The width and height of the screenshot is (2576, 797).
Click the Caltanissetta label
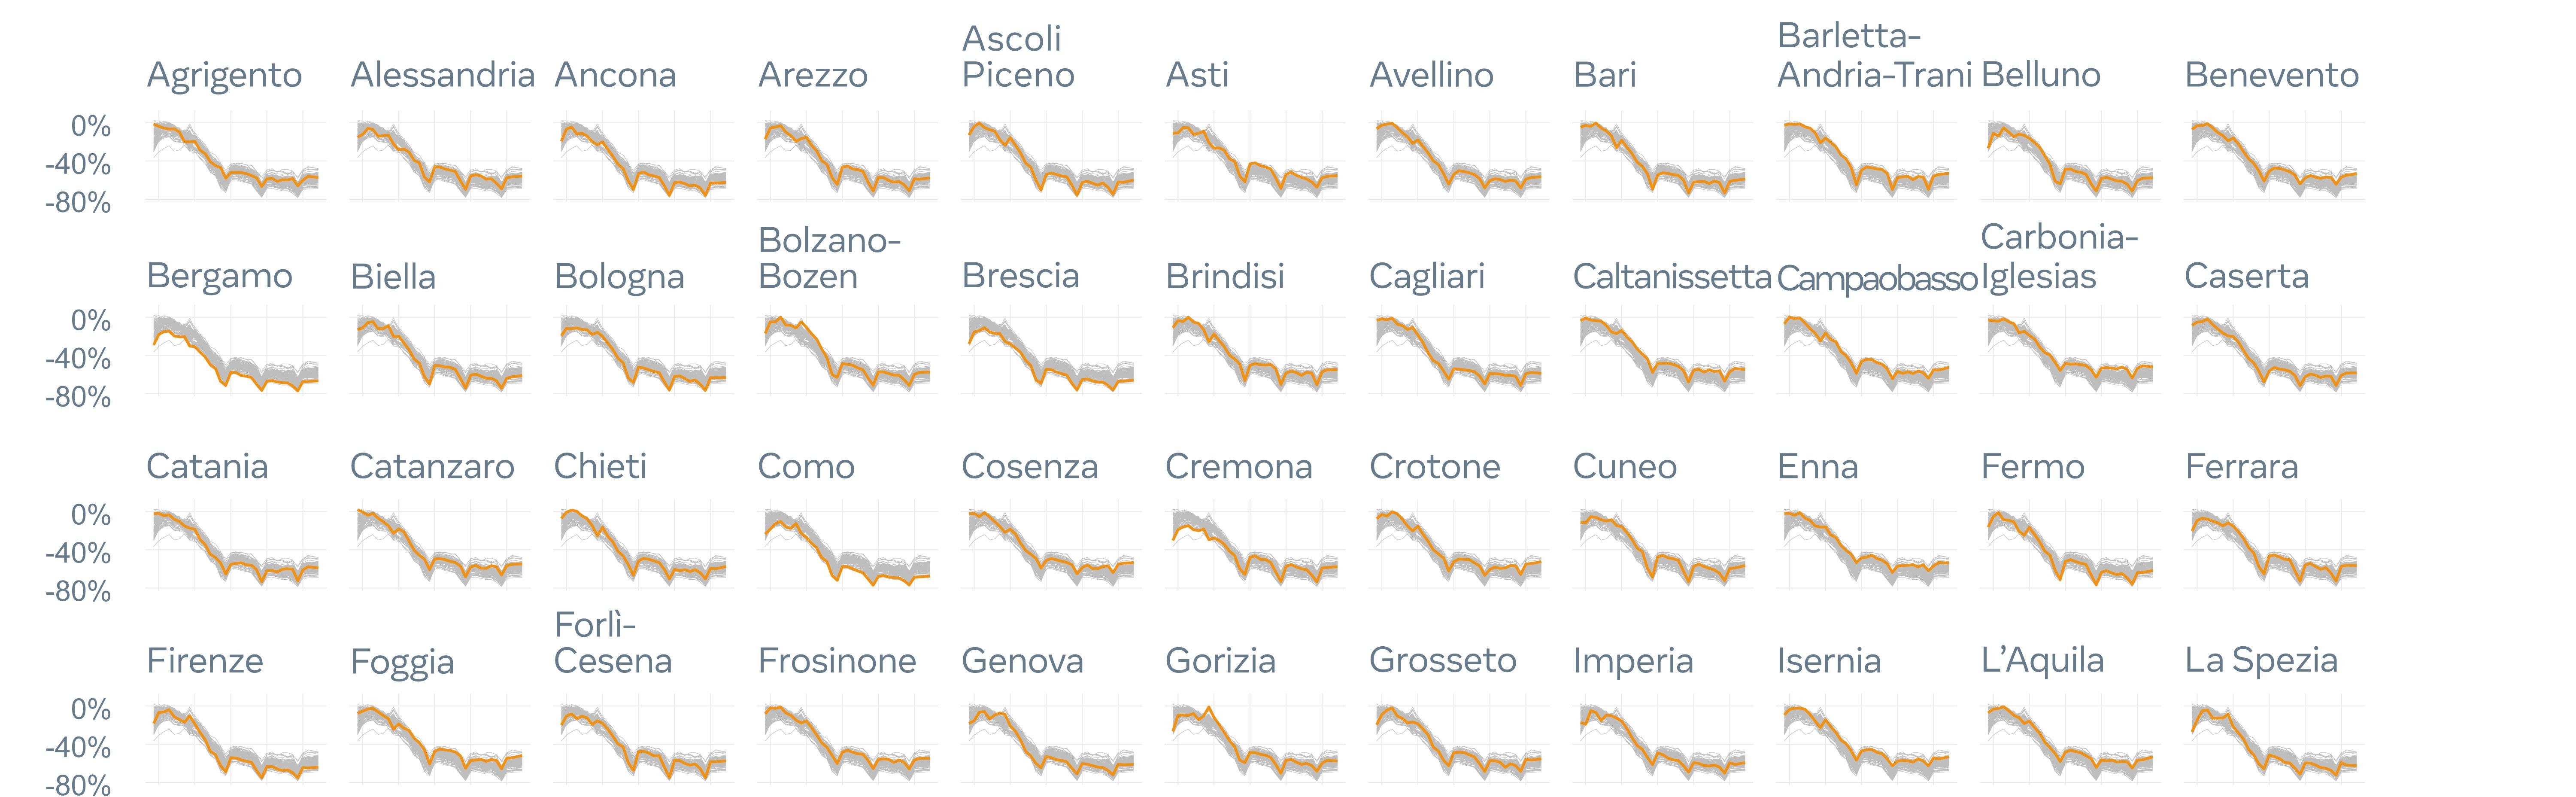point(1671,277)
